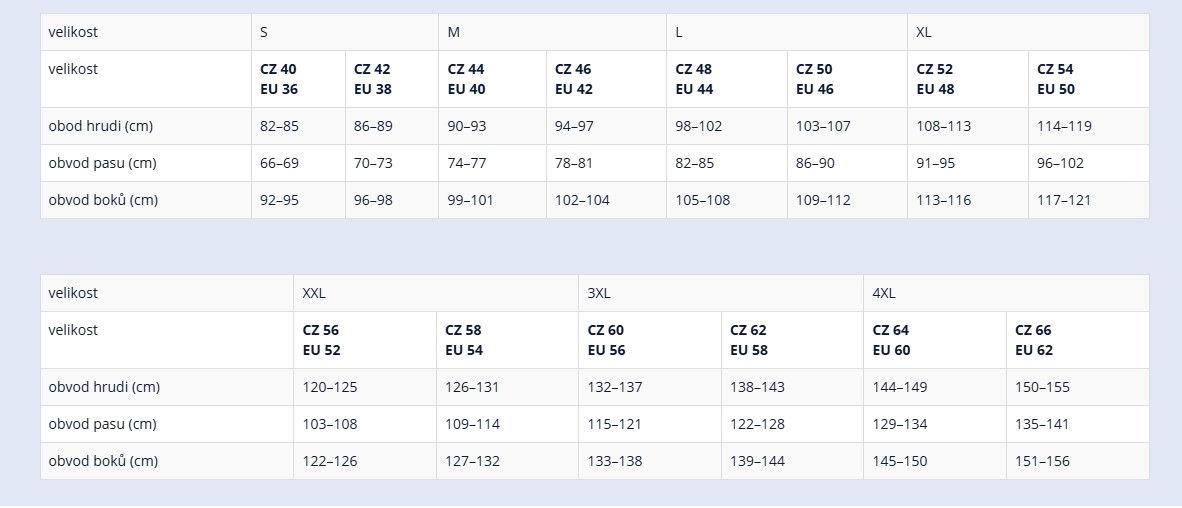Select the XL size header cell
The width and height of the screenshot is (1182, 508).
click(1028, 32)
